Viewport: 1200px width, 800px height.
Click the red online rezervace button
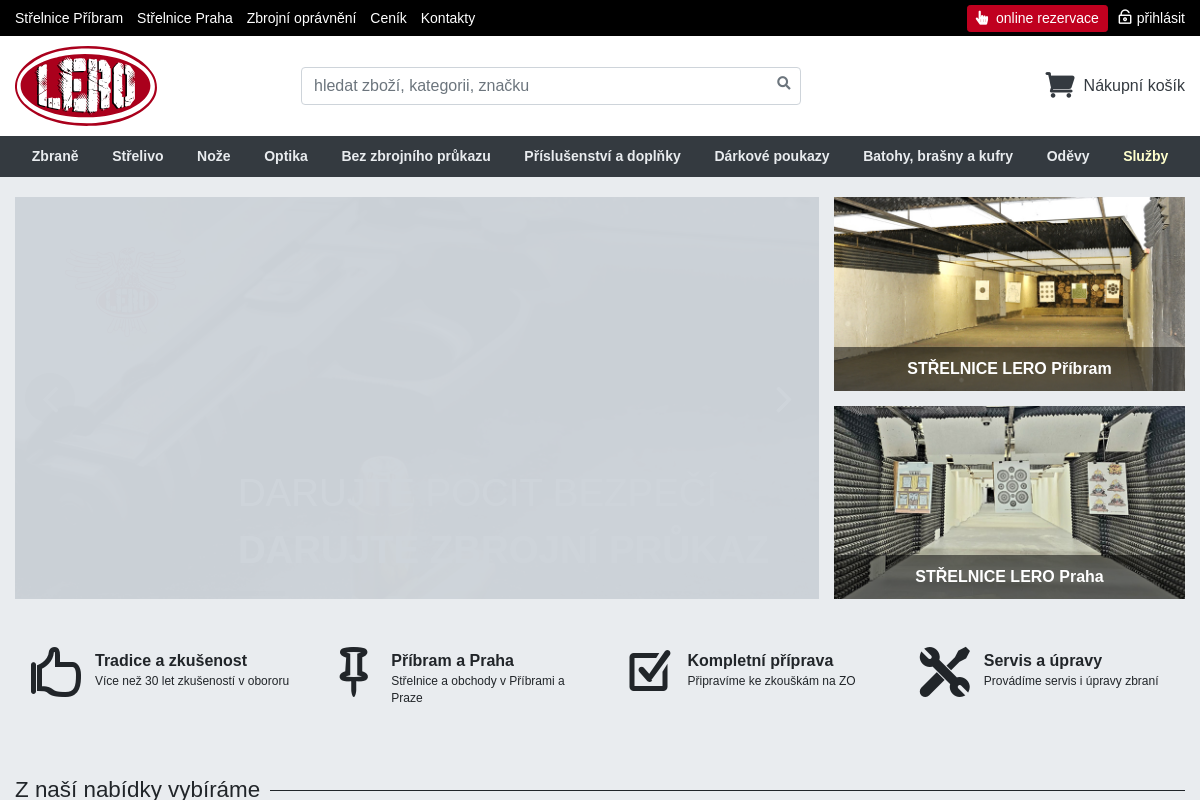tap(1037, 18)
